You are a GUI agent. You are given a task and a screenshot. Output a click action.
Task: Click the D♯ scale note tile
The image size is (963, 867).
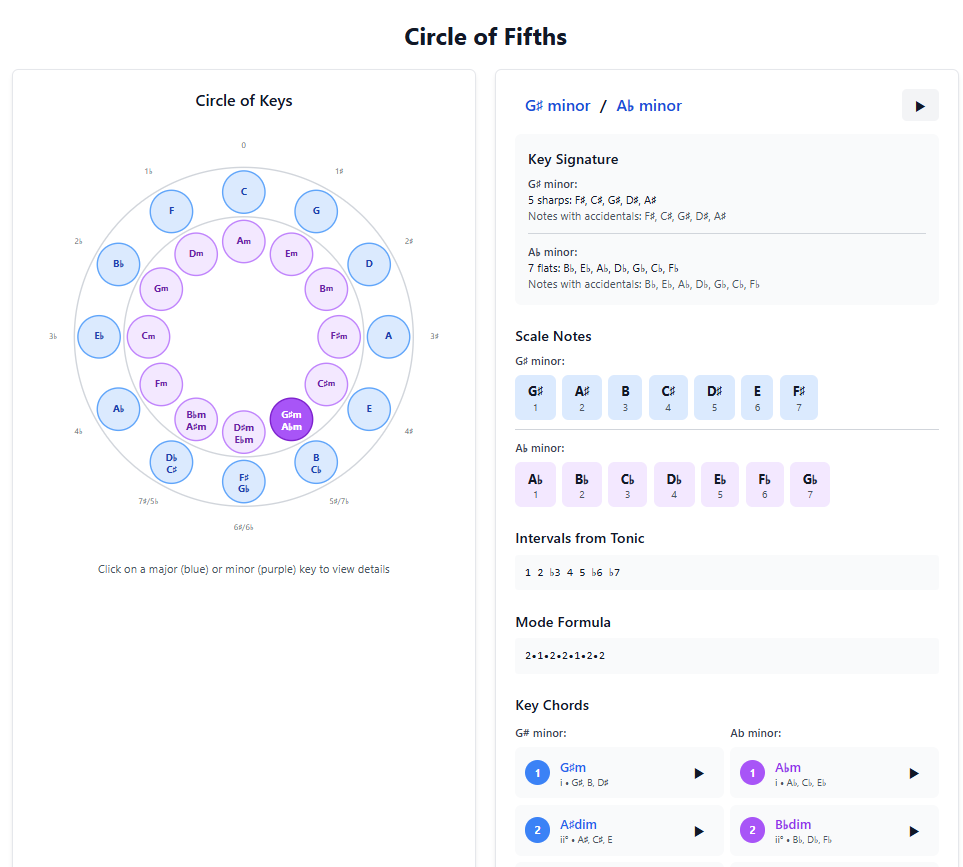pos(714,397)
